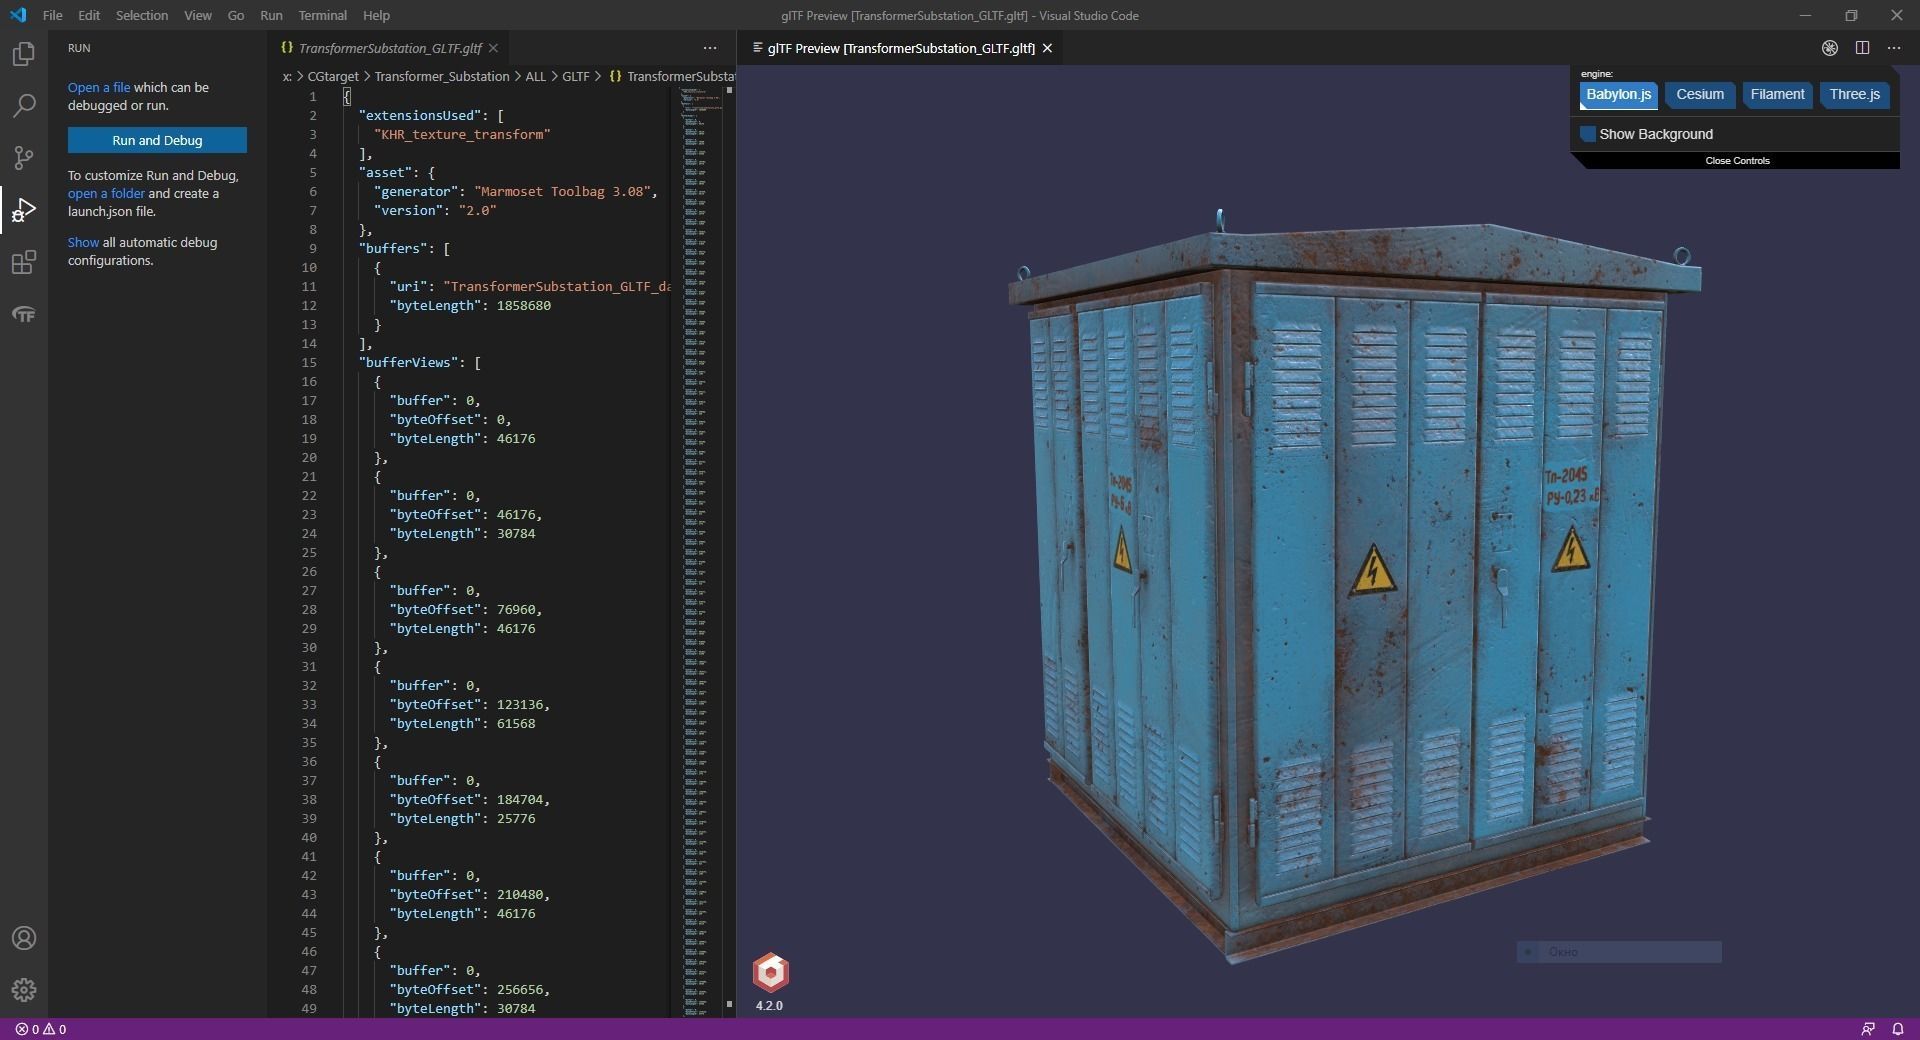Click the byteLength value 61568
The image size is (1920, 1040).
tap(516, 723)
